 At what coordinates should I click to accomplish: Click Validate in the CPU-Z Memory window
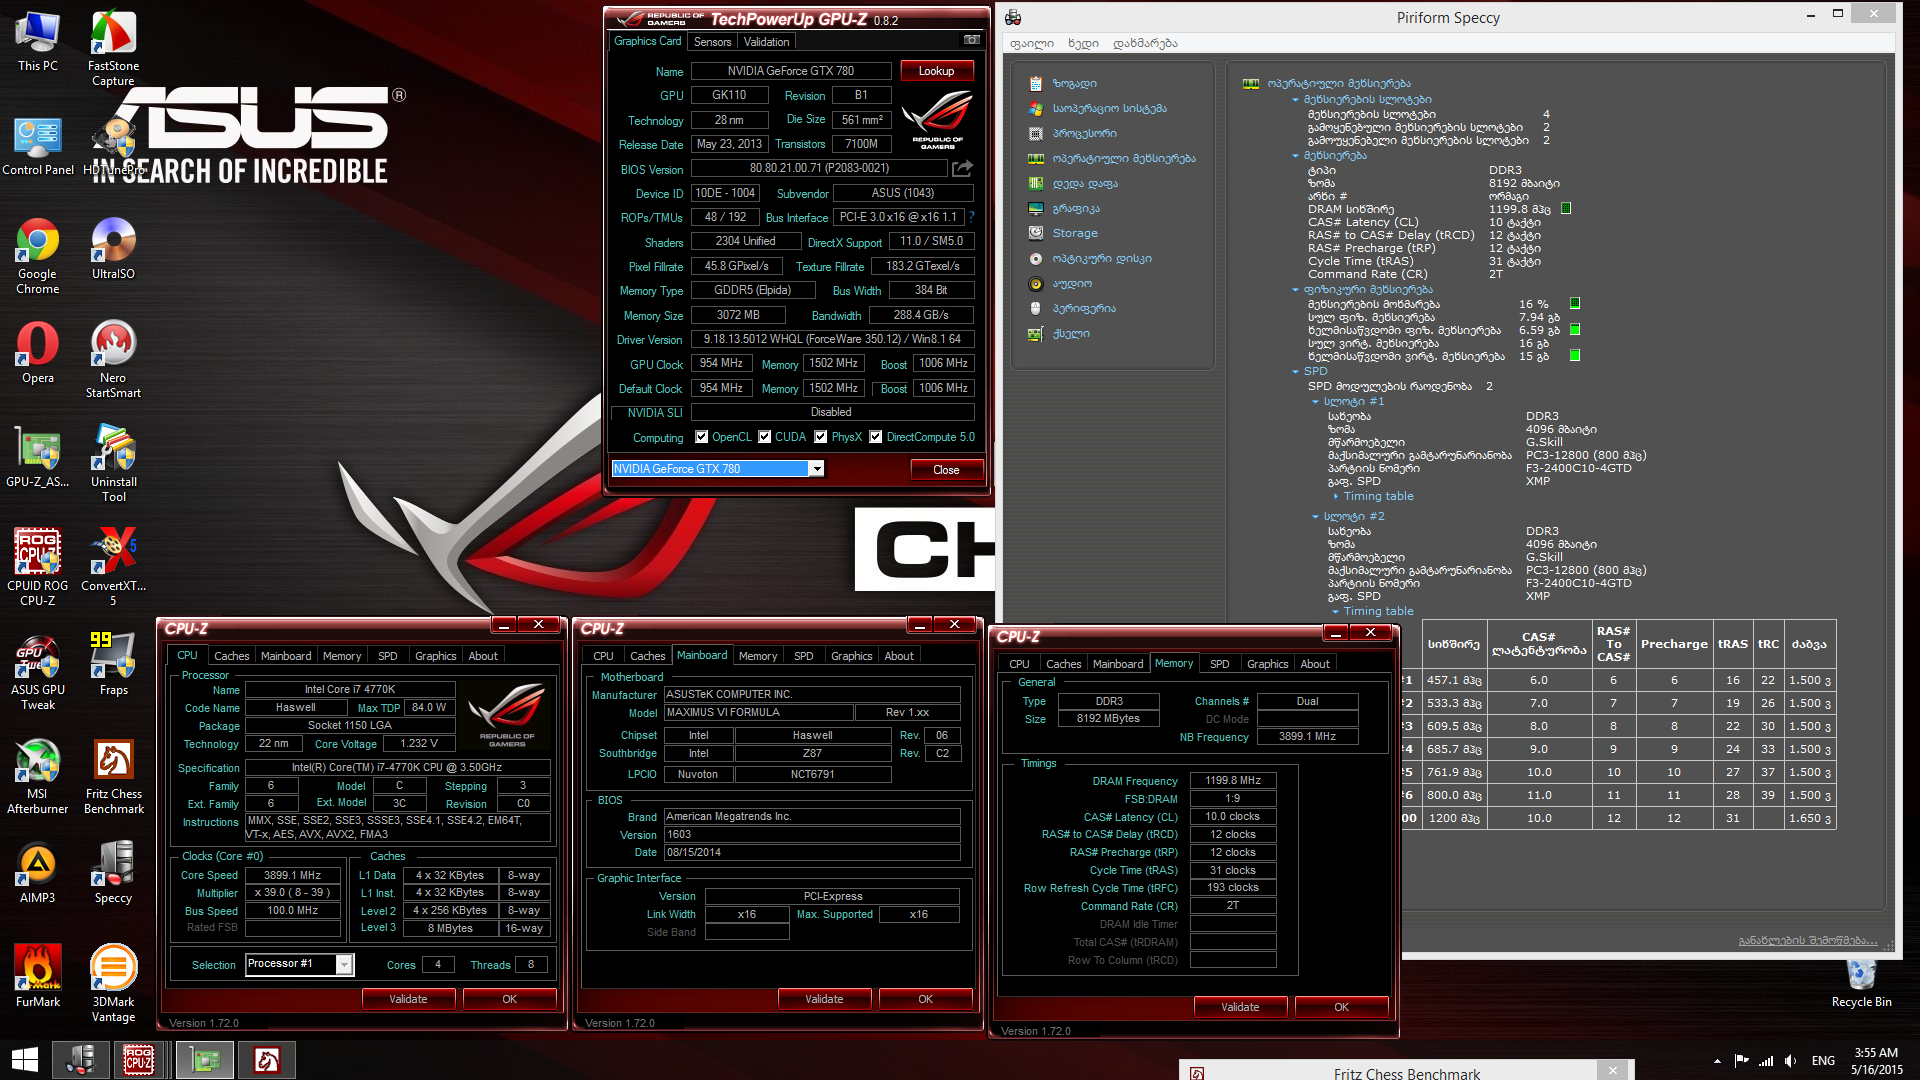[1240, 1007]
